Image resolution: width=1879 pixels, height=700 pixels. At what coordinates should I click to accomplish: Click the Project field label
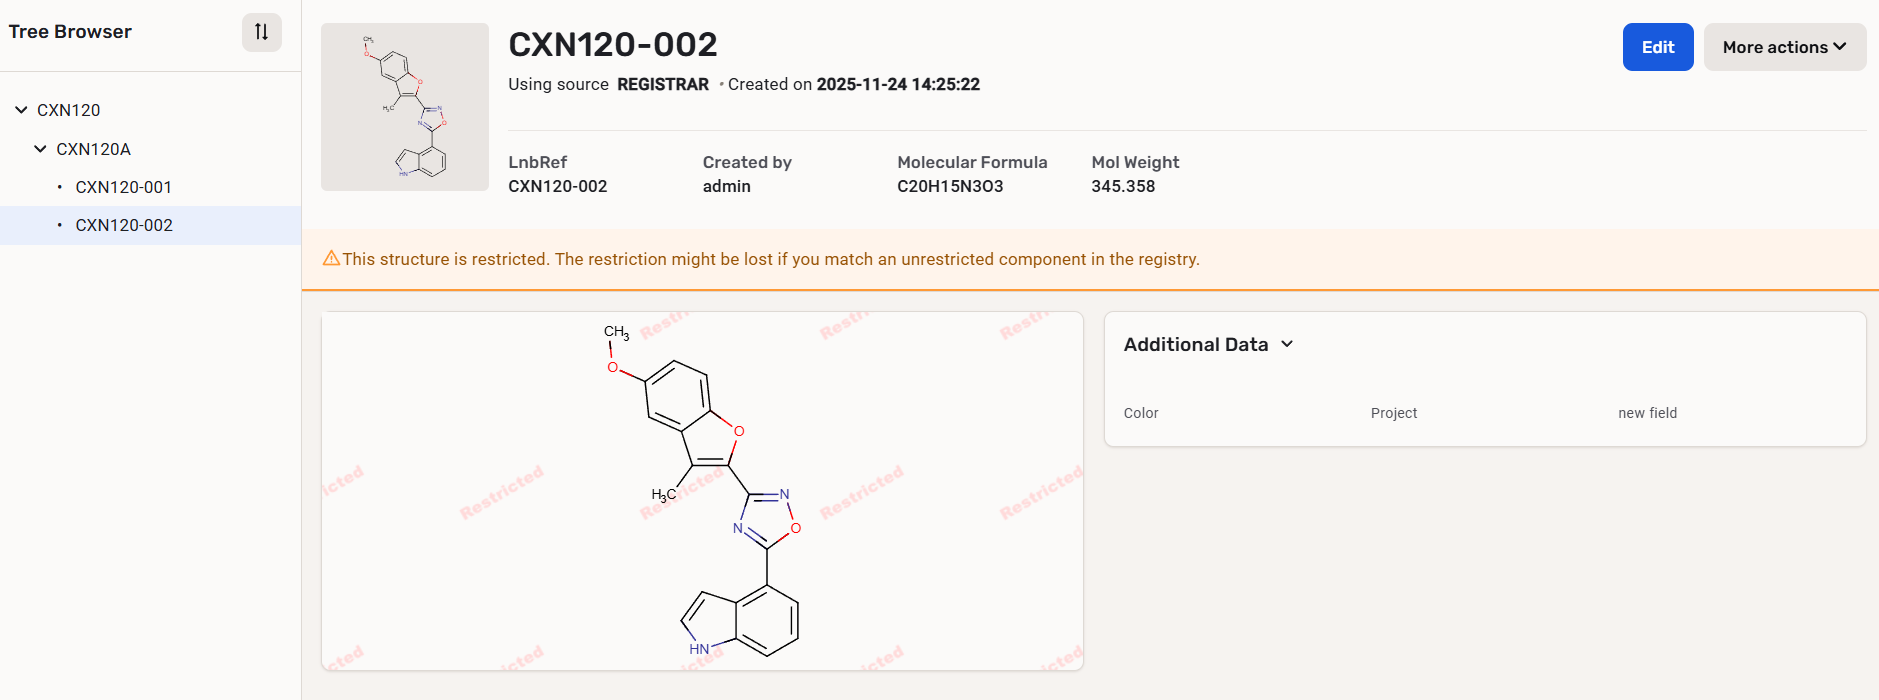pyautogui.click(x=1393, y=413)
